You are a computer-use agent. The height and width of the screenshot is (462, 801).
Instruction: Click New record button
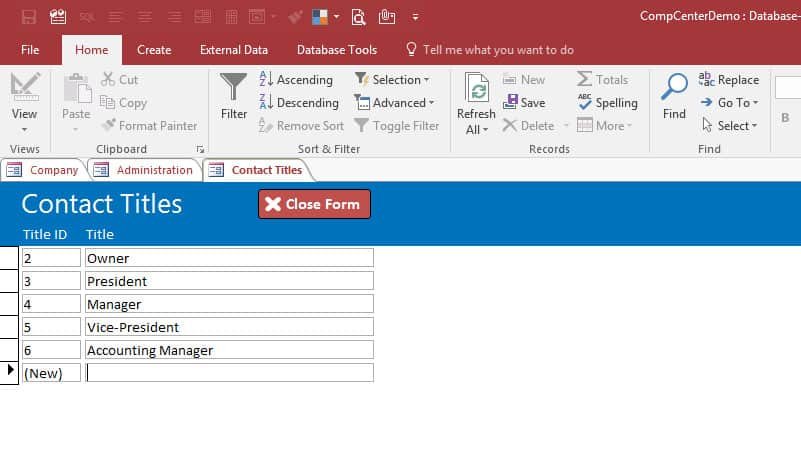tap(524, 80)
